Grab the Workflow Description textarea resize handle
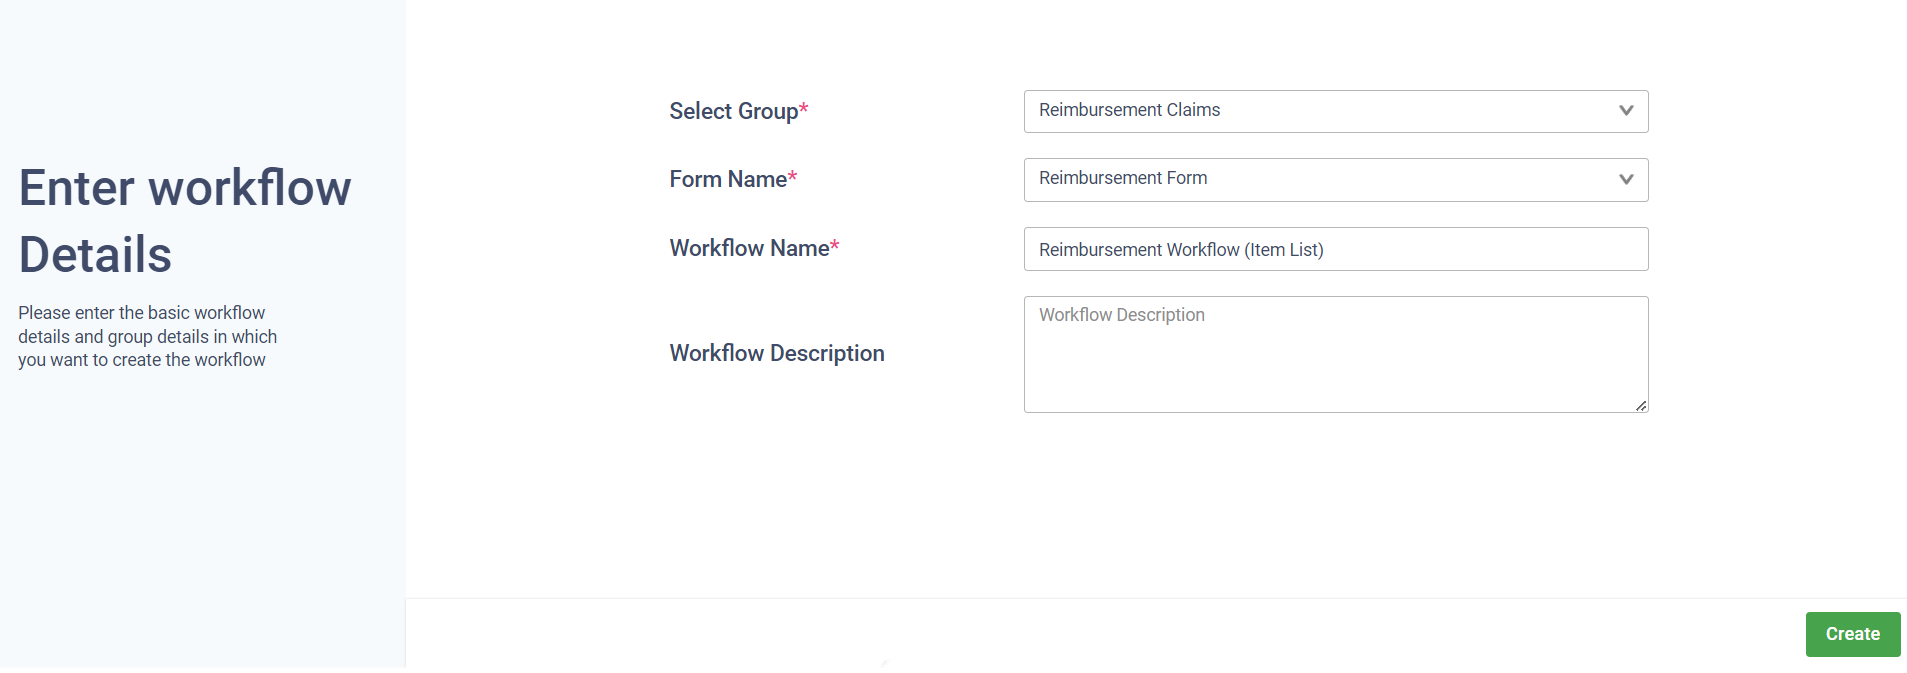 point(1641,405)
